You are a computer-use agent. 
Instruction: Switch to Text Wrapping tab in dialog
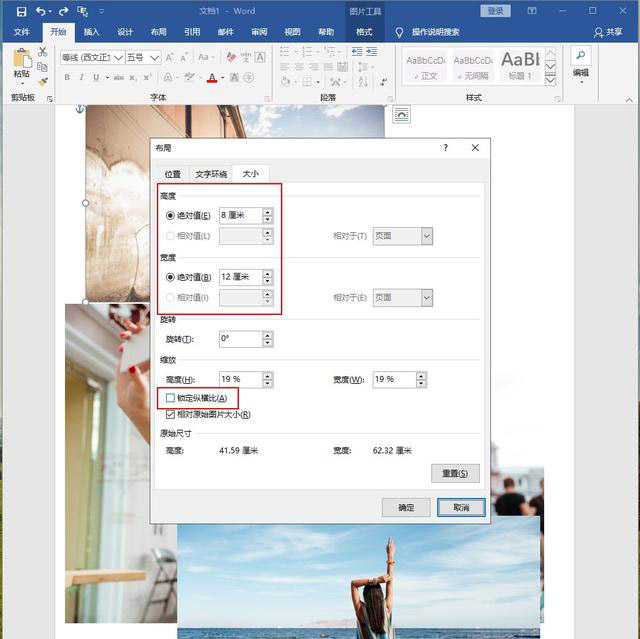tap(211, 174)
